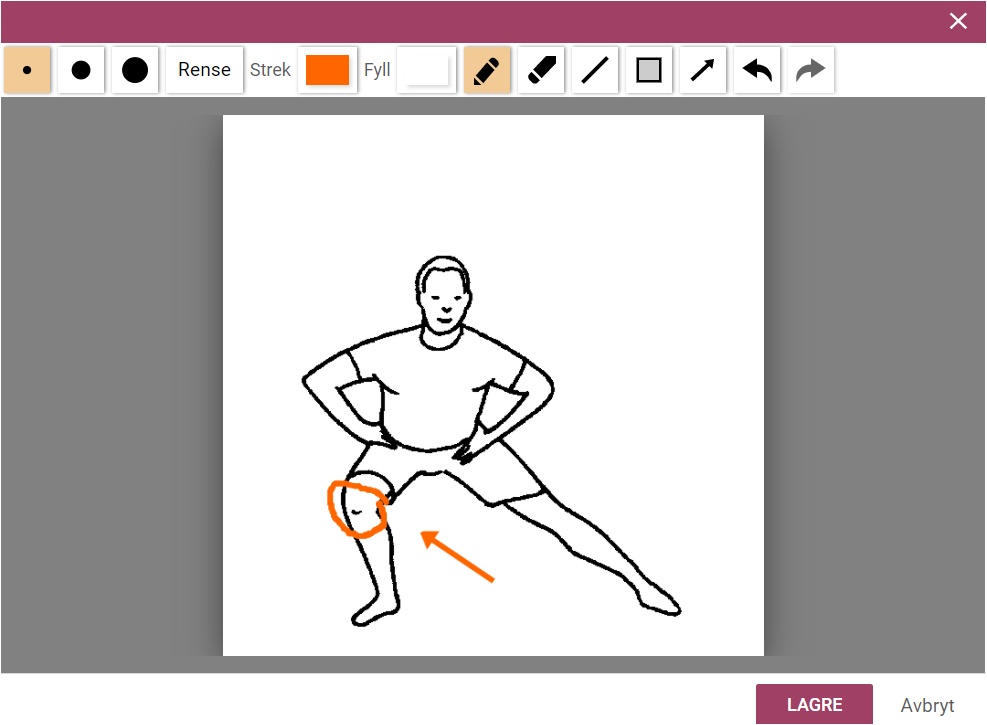This screenshot has width=987, height=725.
Task: Redo the undone drawing action
Action: point(811,70)
